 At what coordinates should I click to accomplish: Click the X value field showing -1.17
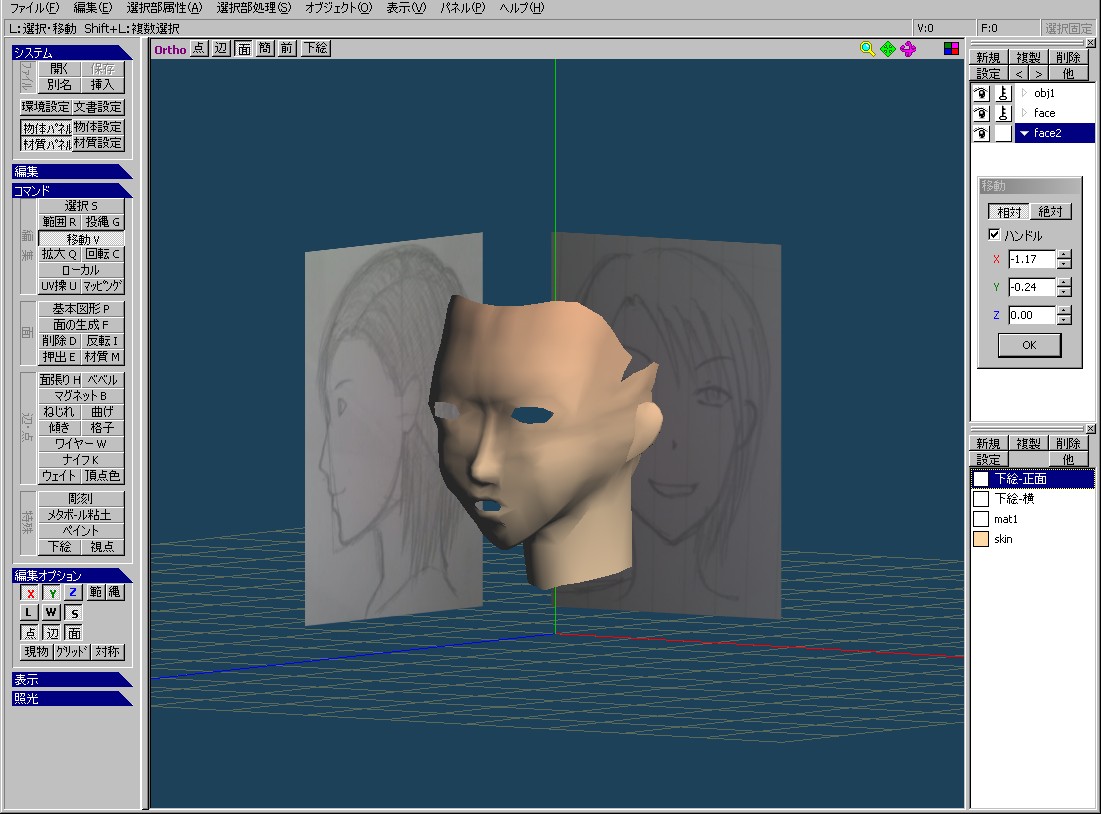(1031, 259)
